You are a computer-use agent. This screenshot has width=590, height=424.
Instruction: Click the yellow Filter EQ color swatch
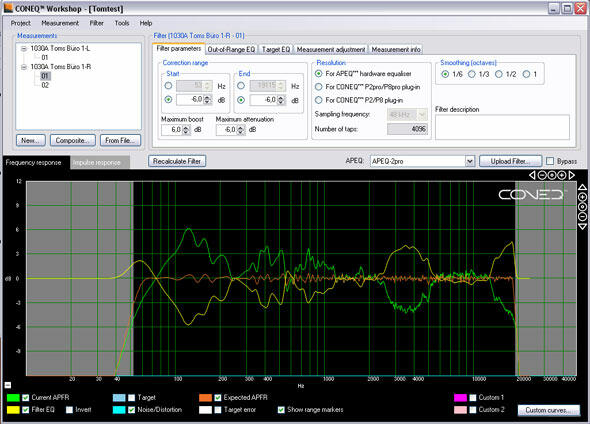tap(13, 410)
